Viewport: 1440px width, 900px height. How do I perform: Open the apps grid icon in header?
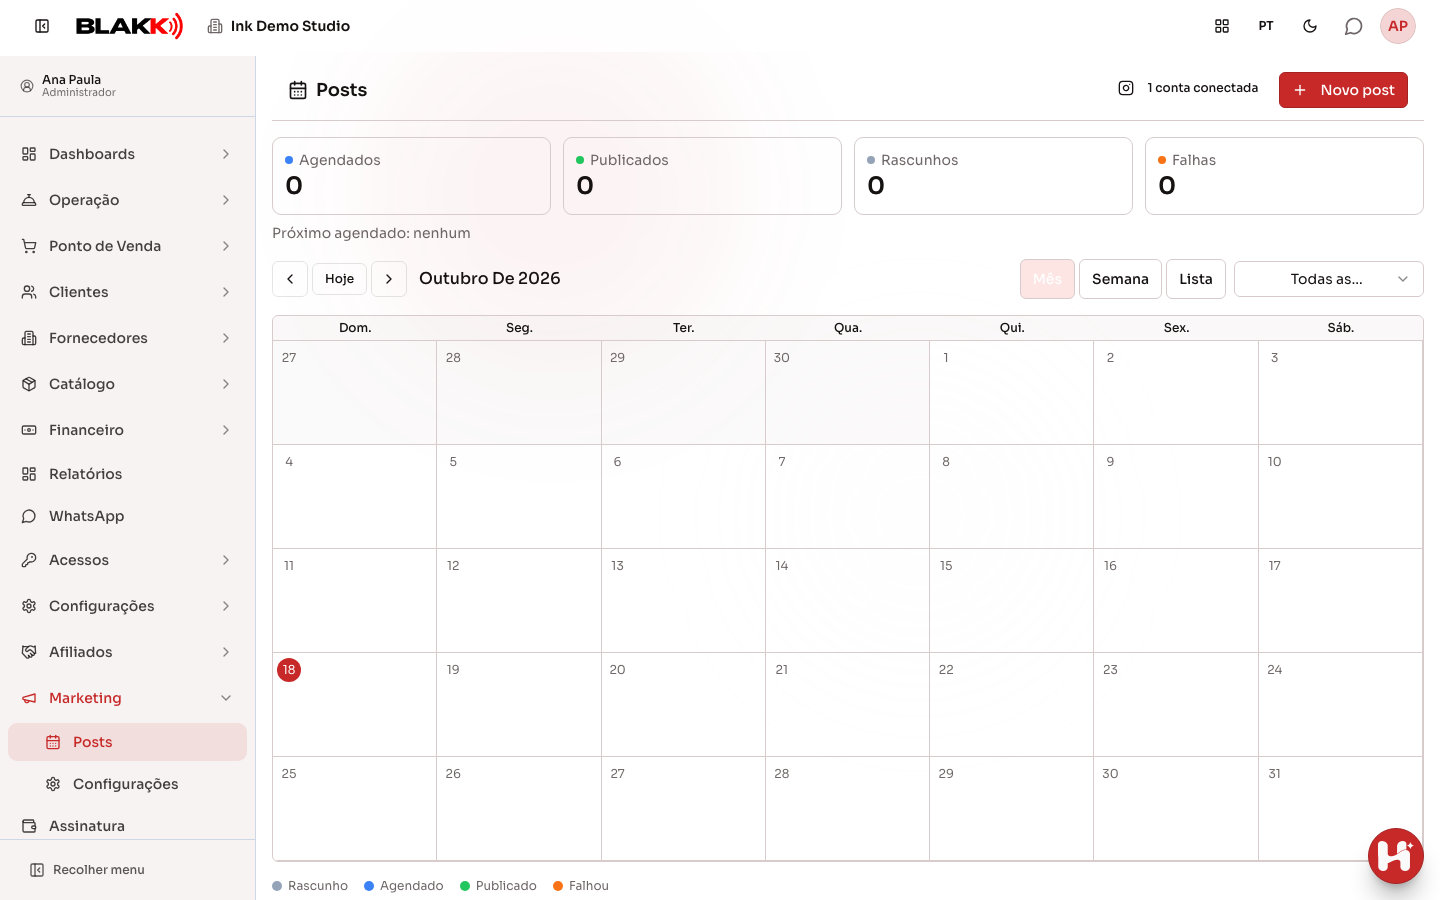(x=1222, y=26)
